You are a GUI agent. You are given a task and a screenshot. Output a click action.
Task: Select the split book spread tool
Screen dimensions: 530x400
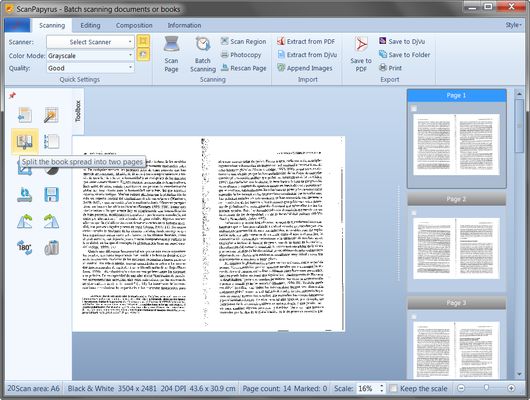click(25, 141)
